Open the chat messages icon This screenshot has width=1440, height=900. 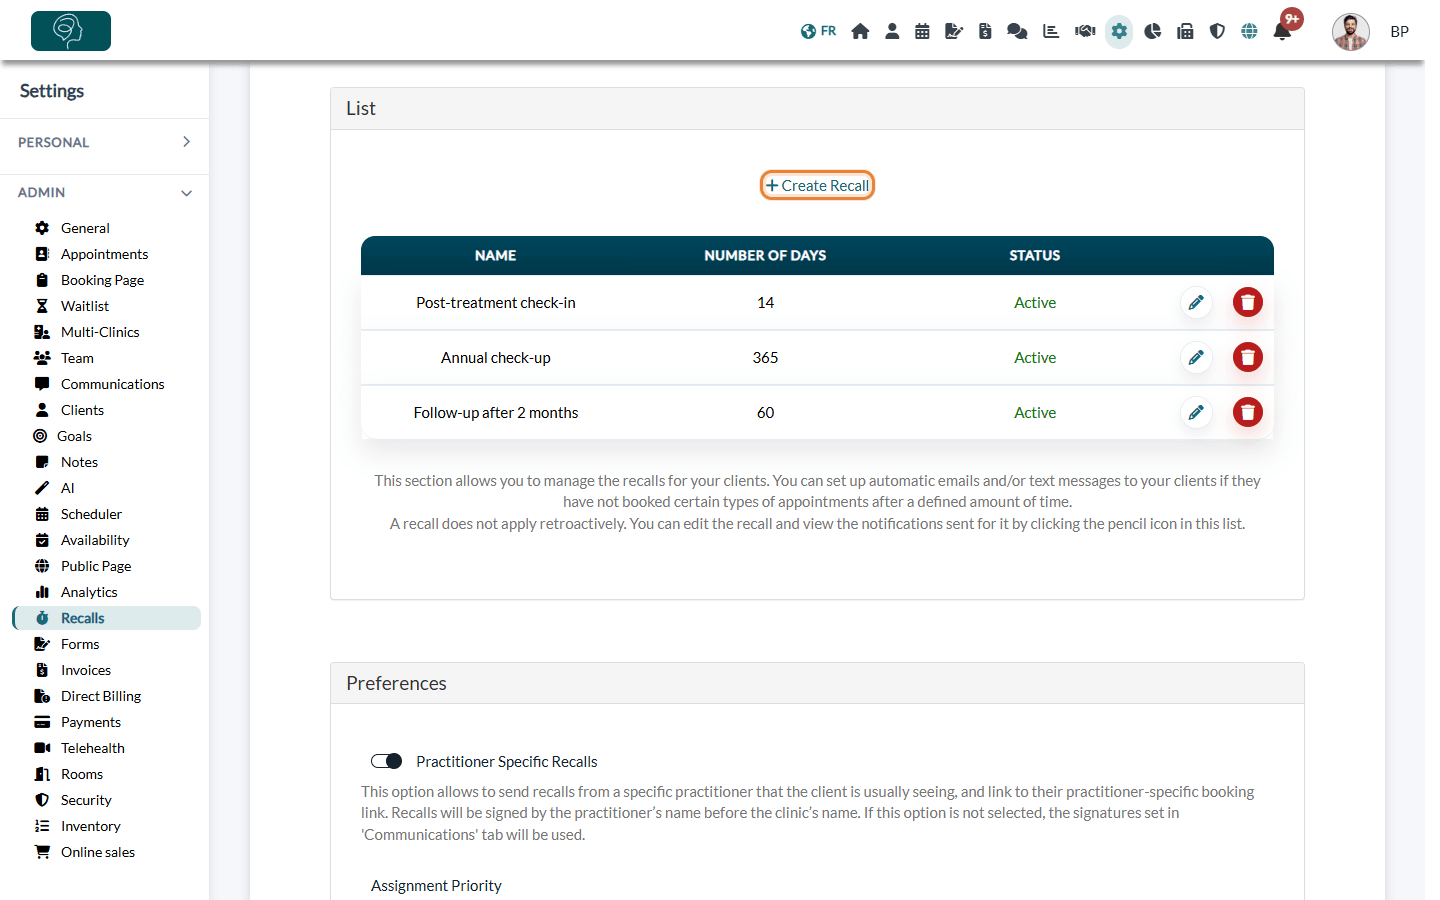[1017, 31]
